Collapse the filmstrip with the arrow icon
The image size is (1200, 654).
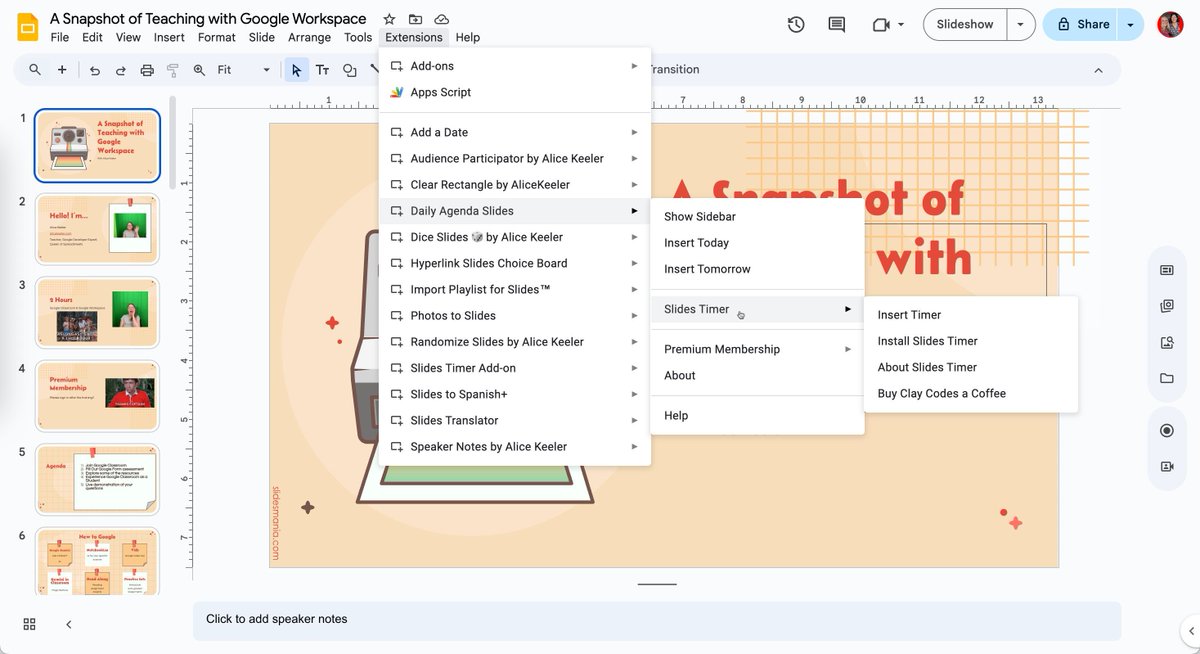[69, 624]
